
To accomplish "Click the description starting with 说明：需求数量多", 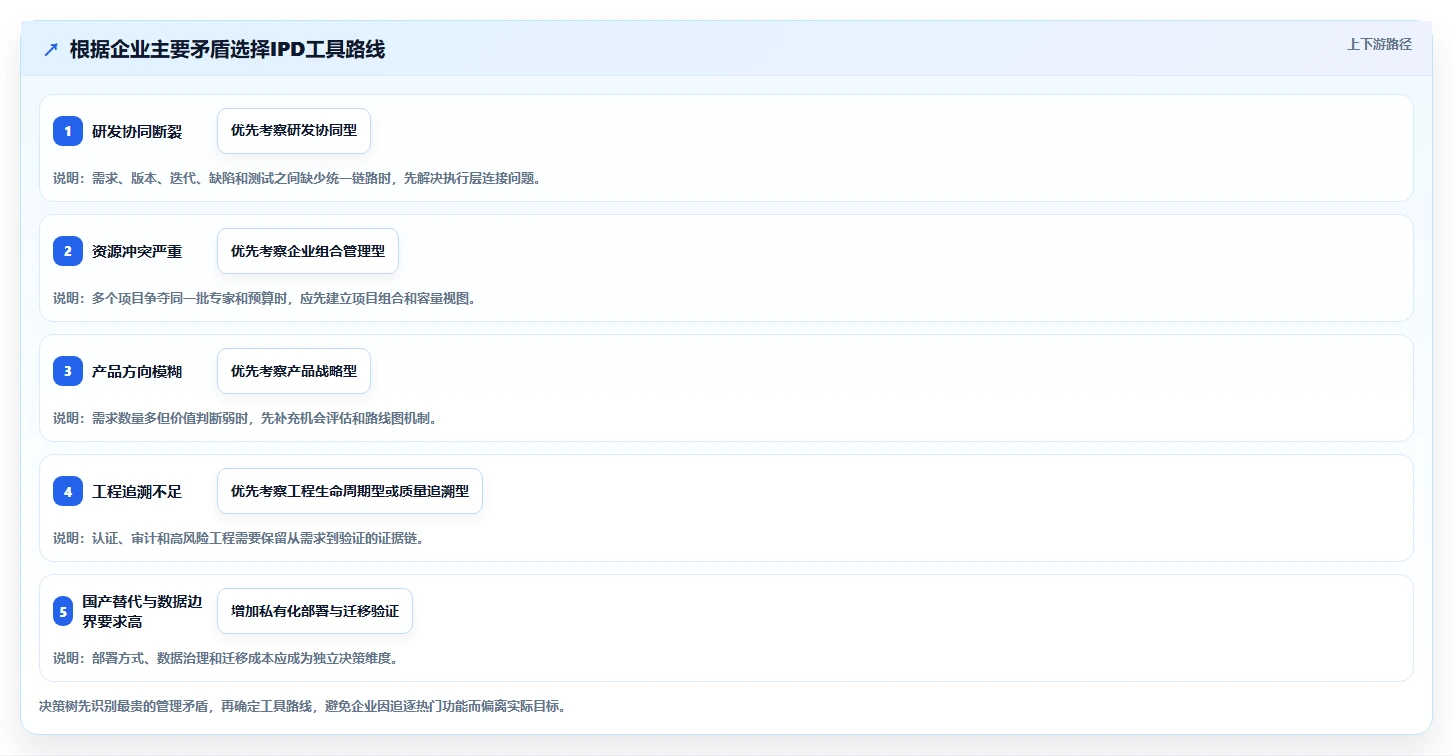I will [245, 418].
